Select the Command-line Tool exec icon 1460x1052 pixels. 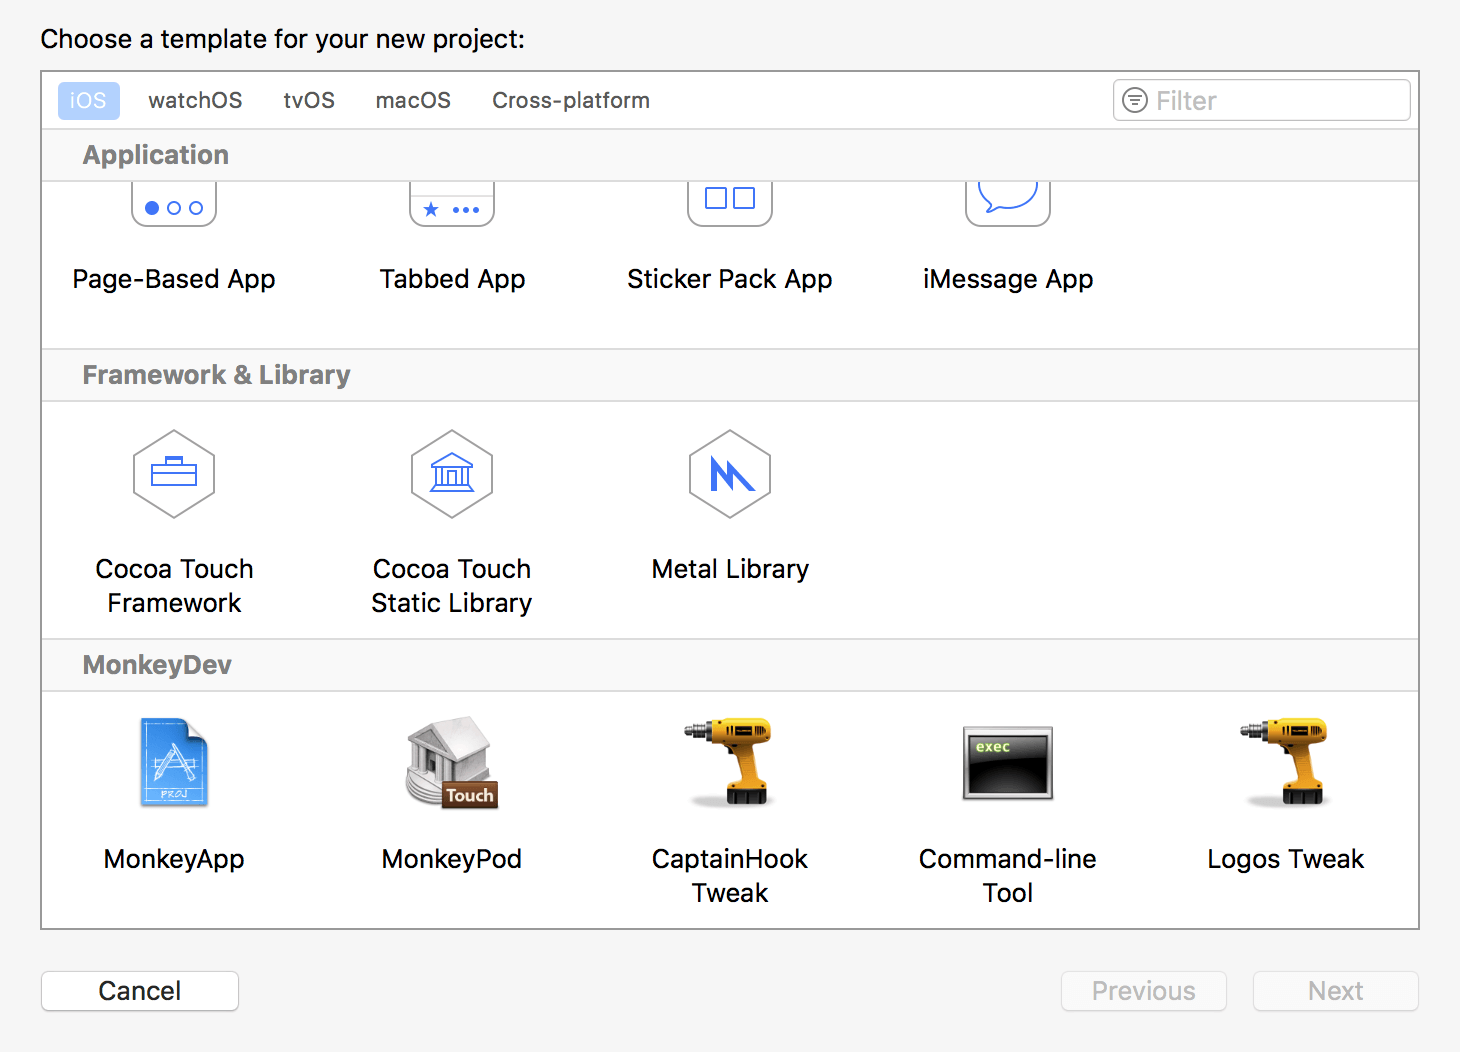(1008, 763)
